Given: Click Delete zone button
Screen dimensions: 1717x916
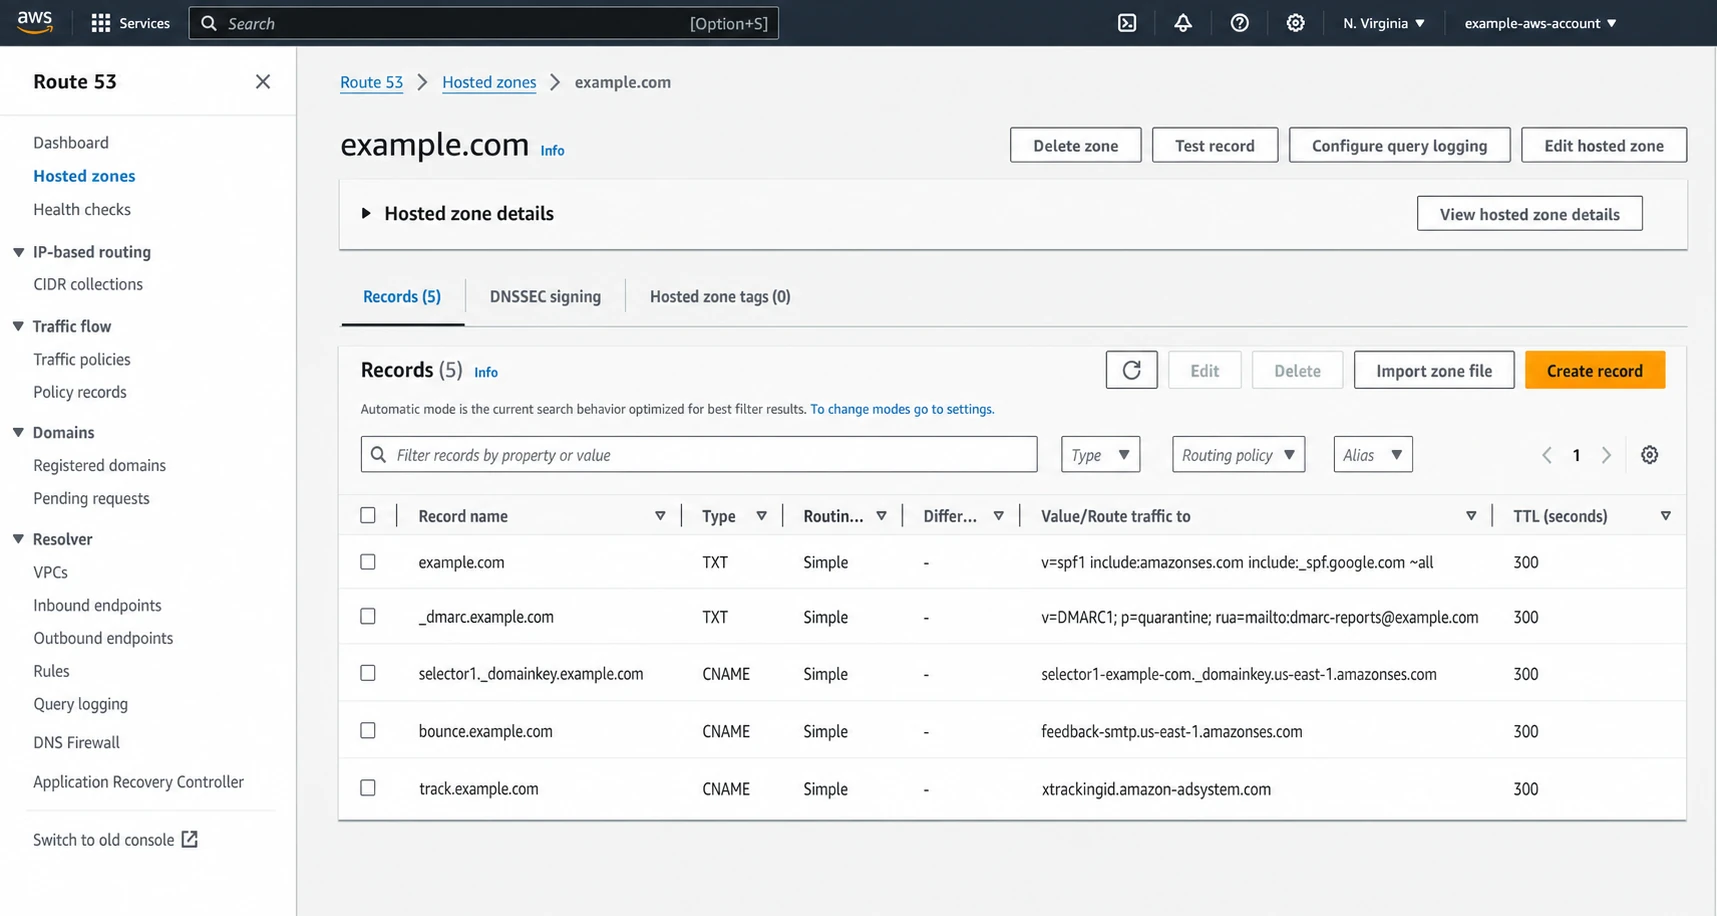Looking at the screenshot, I should coord(1075,145).
